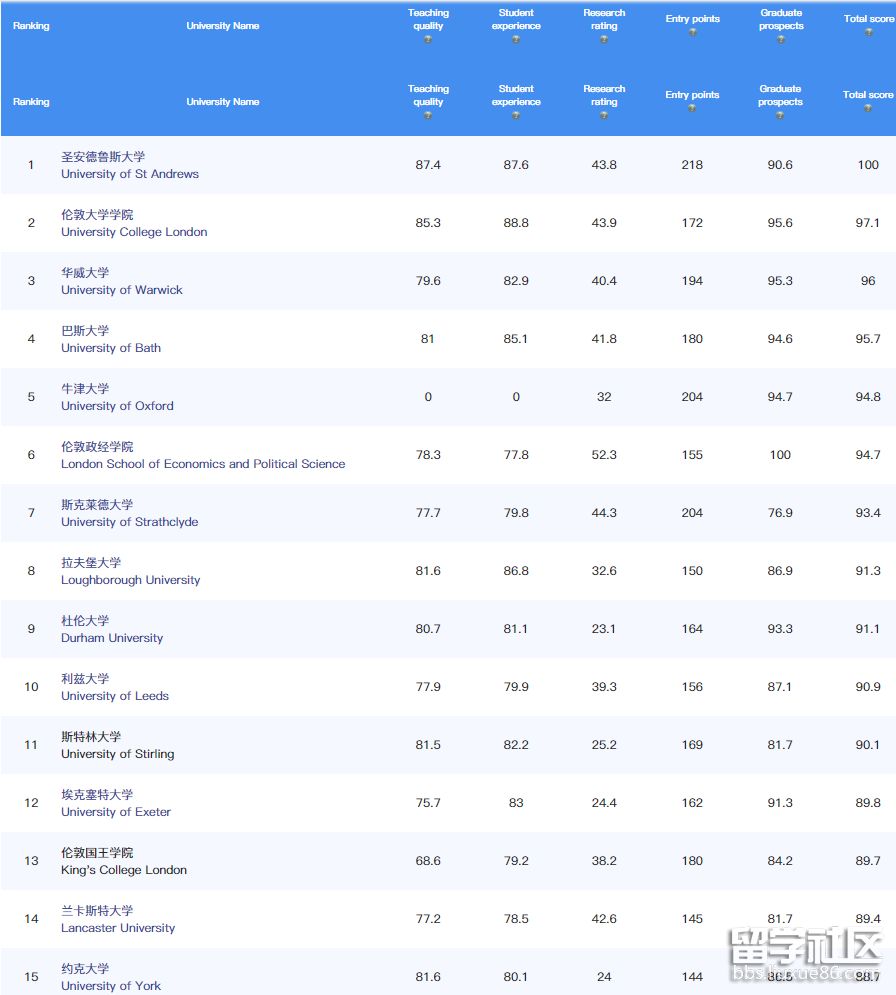This screenshot has width=896, height=995.
Task: Open the University of Leeds link
Action: [115, 696]
